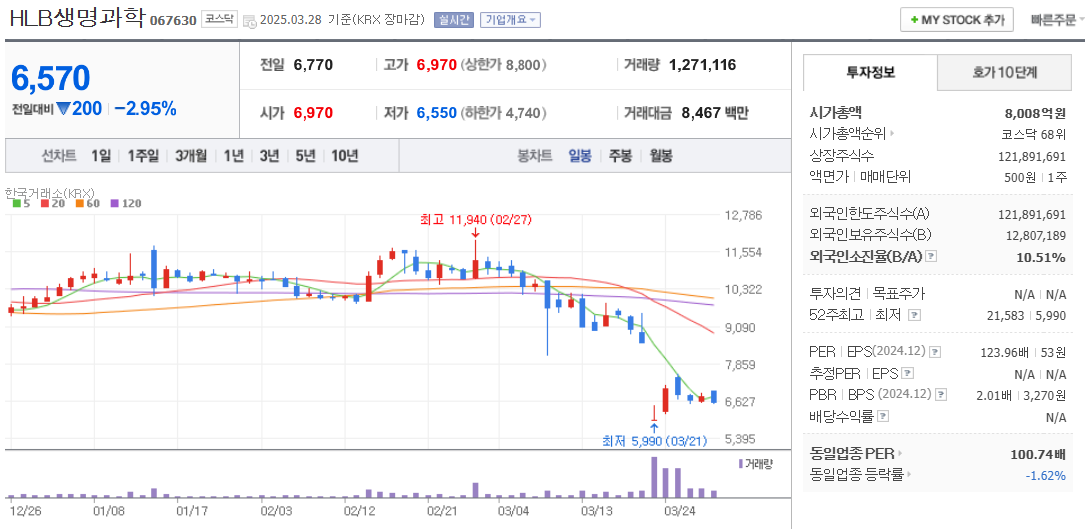The height and width of the screenshot is (529, 1092).
Task: Click the purple 120-day moving average legend marker
Action: click(x=114, y=203)
